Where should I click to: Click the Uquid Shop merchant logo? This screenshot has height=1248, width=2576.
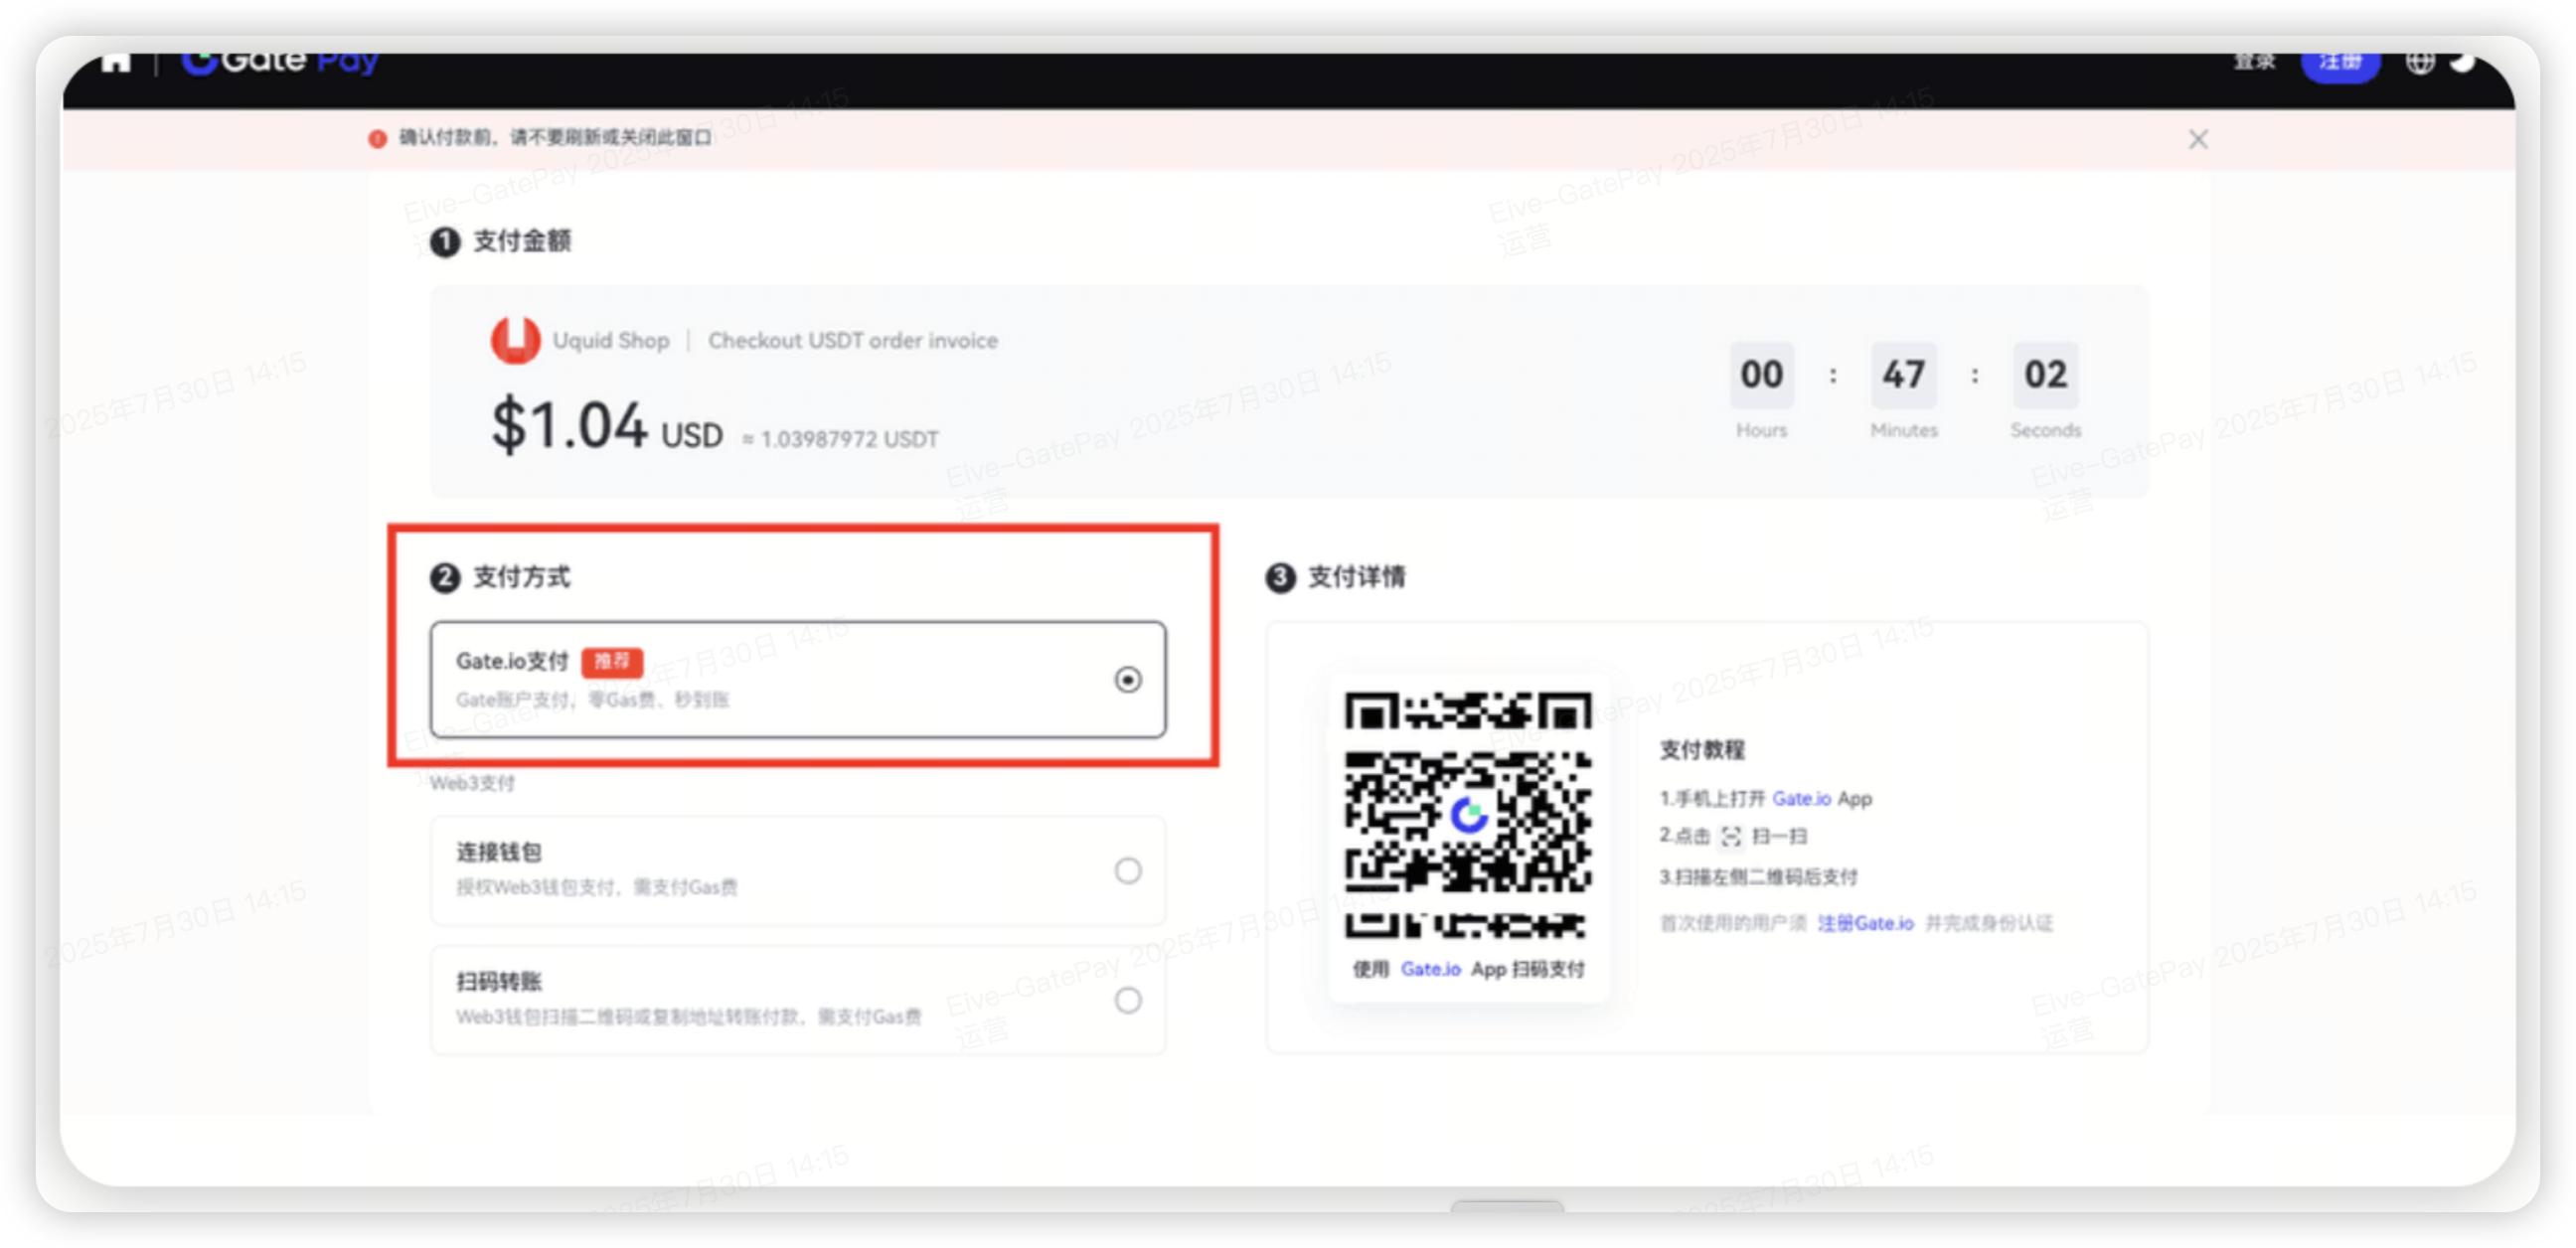tap(515, 340)
